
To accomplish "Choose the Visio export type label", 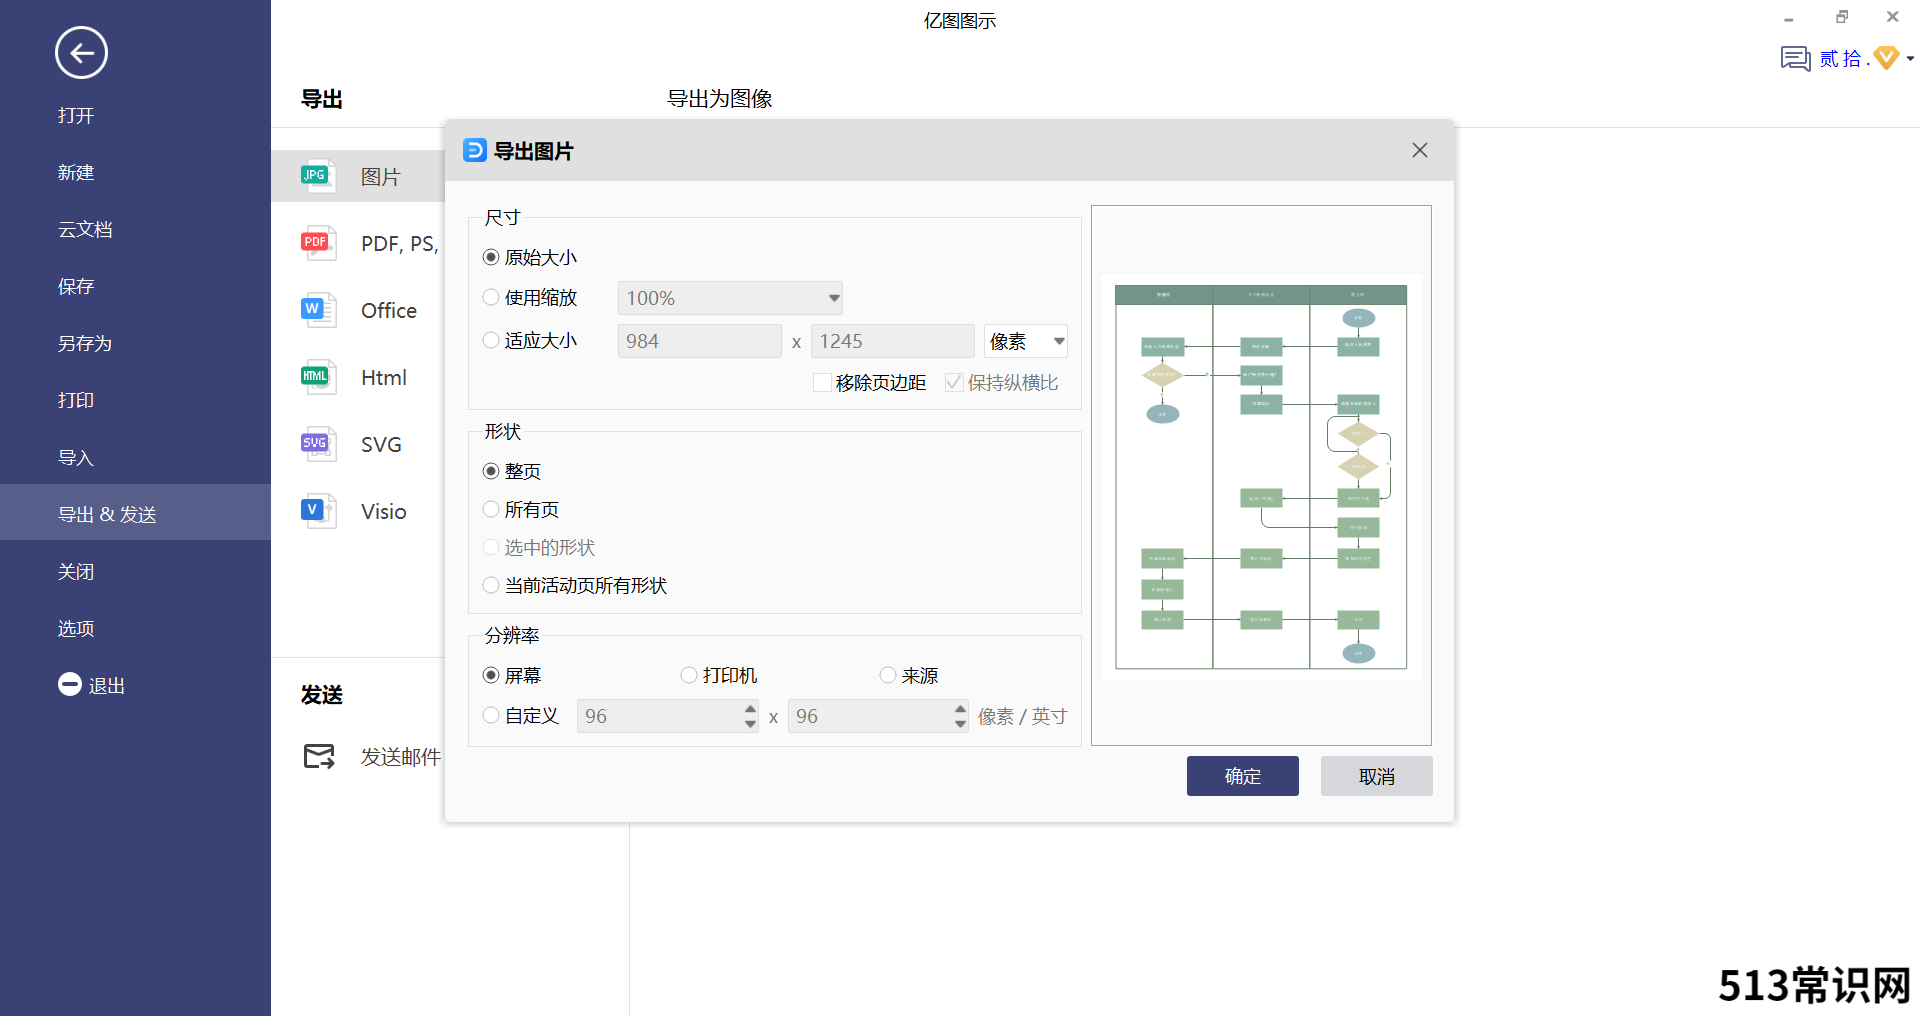I will [x=384, y=512].
